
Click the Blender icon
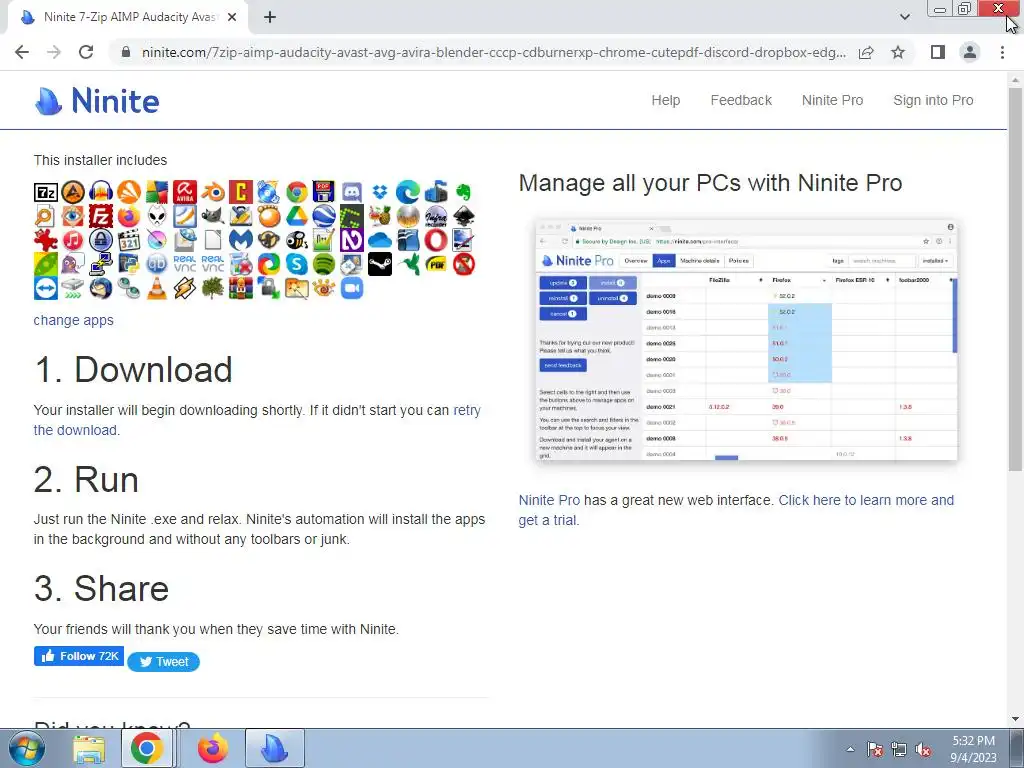pyautogui.click(x=213, y=192)
